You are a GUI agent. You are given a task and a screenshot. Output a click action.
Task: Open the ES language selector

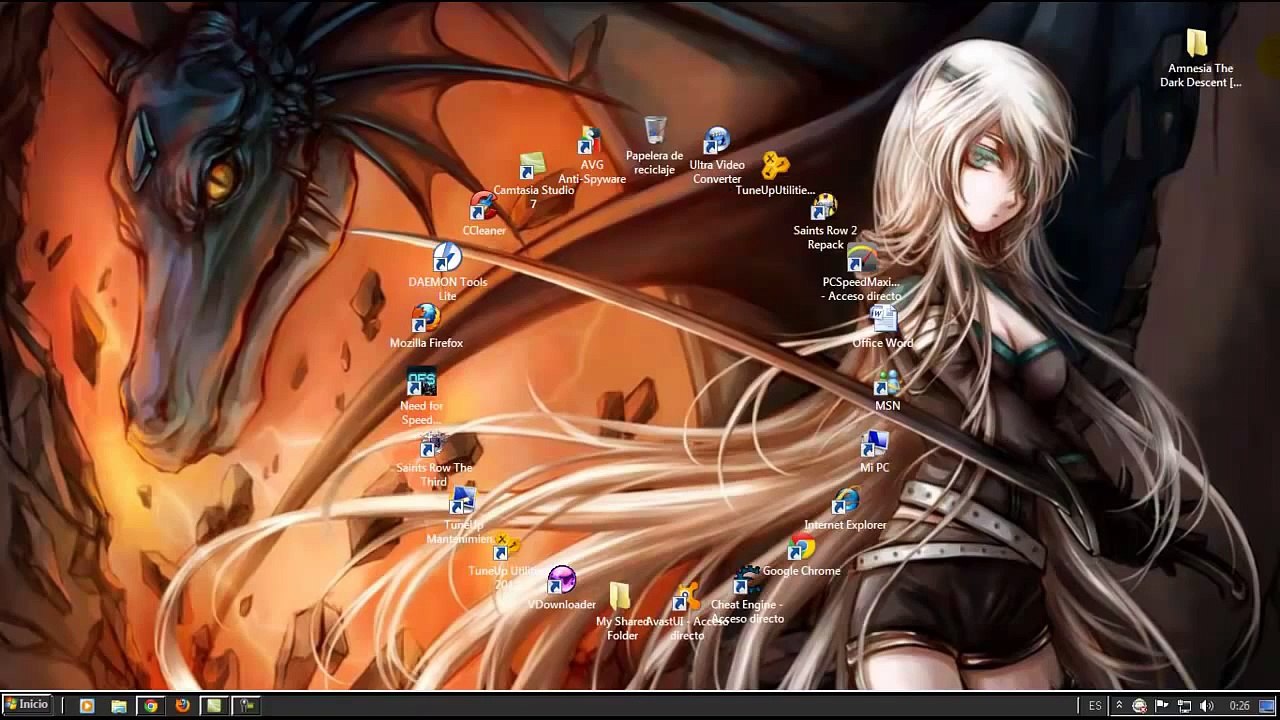coord(1095,706)
